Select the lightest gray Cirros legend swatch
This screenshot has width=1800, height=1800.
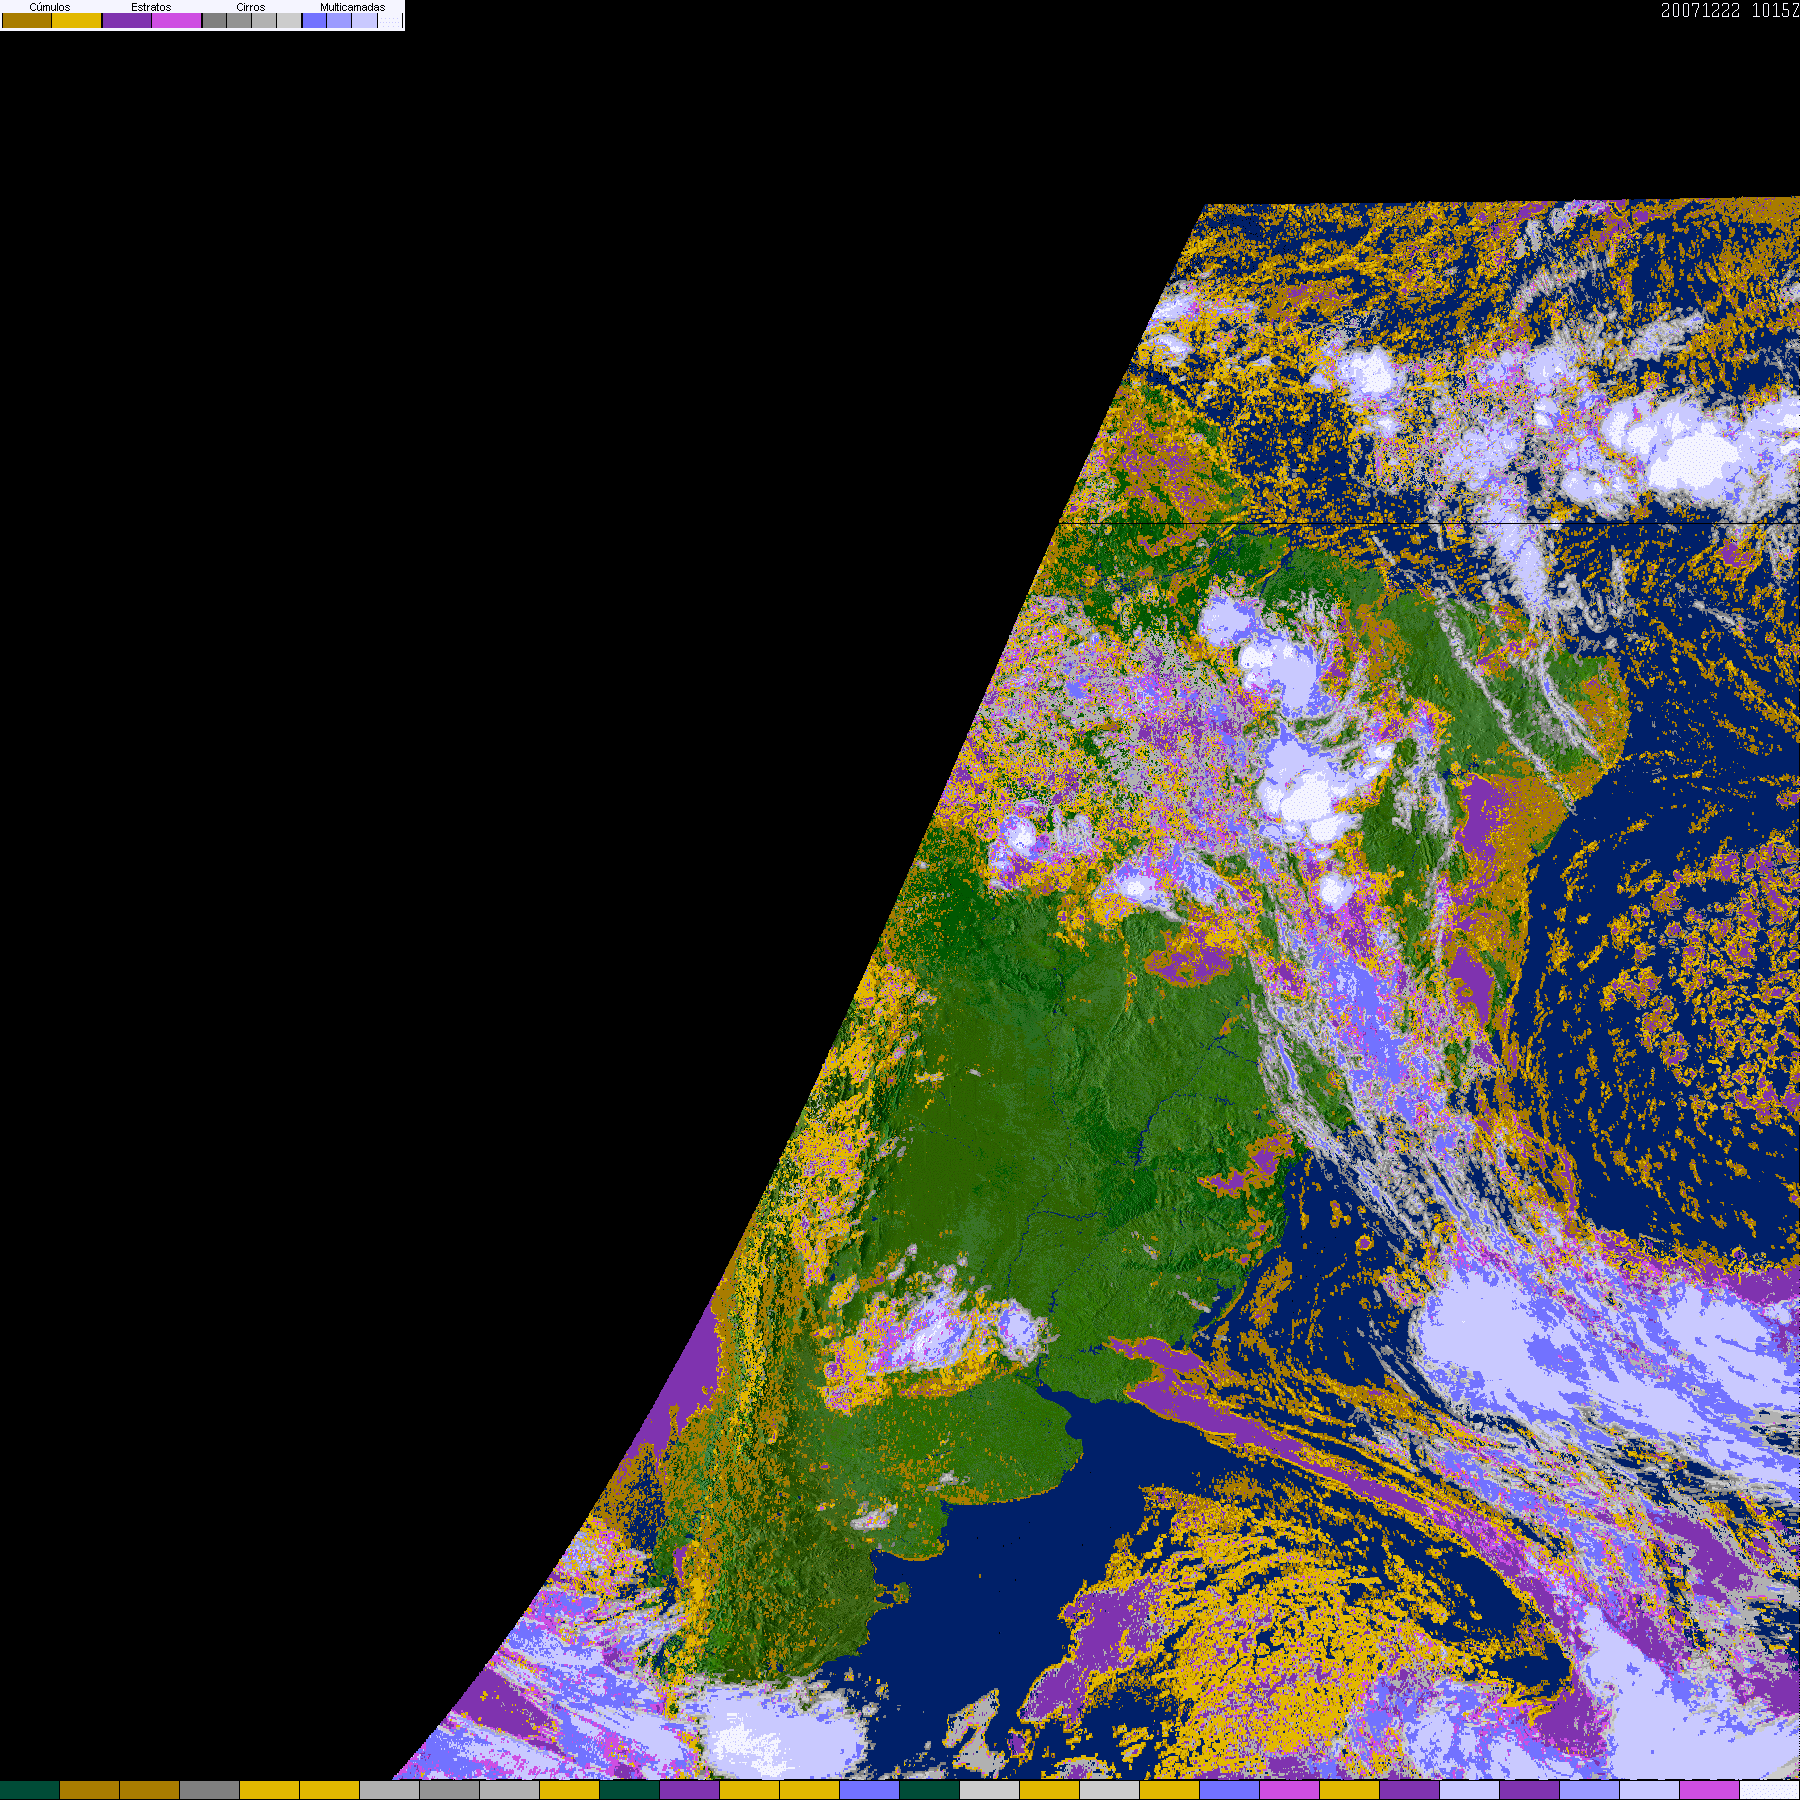(289, 20)
